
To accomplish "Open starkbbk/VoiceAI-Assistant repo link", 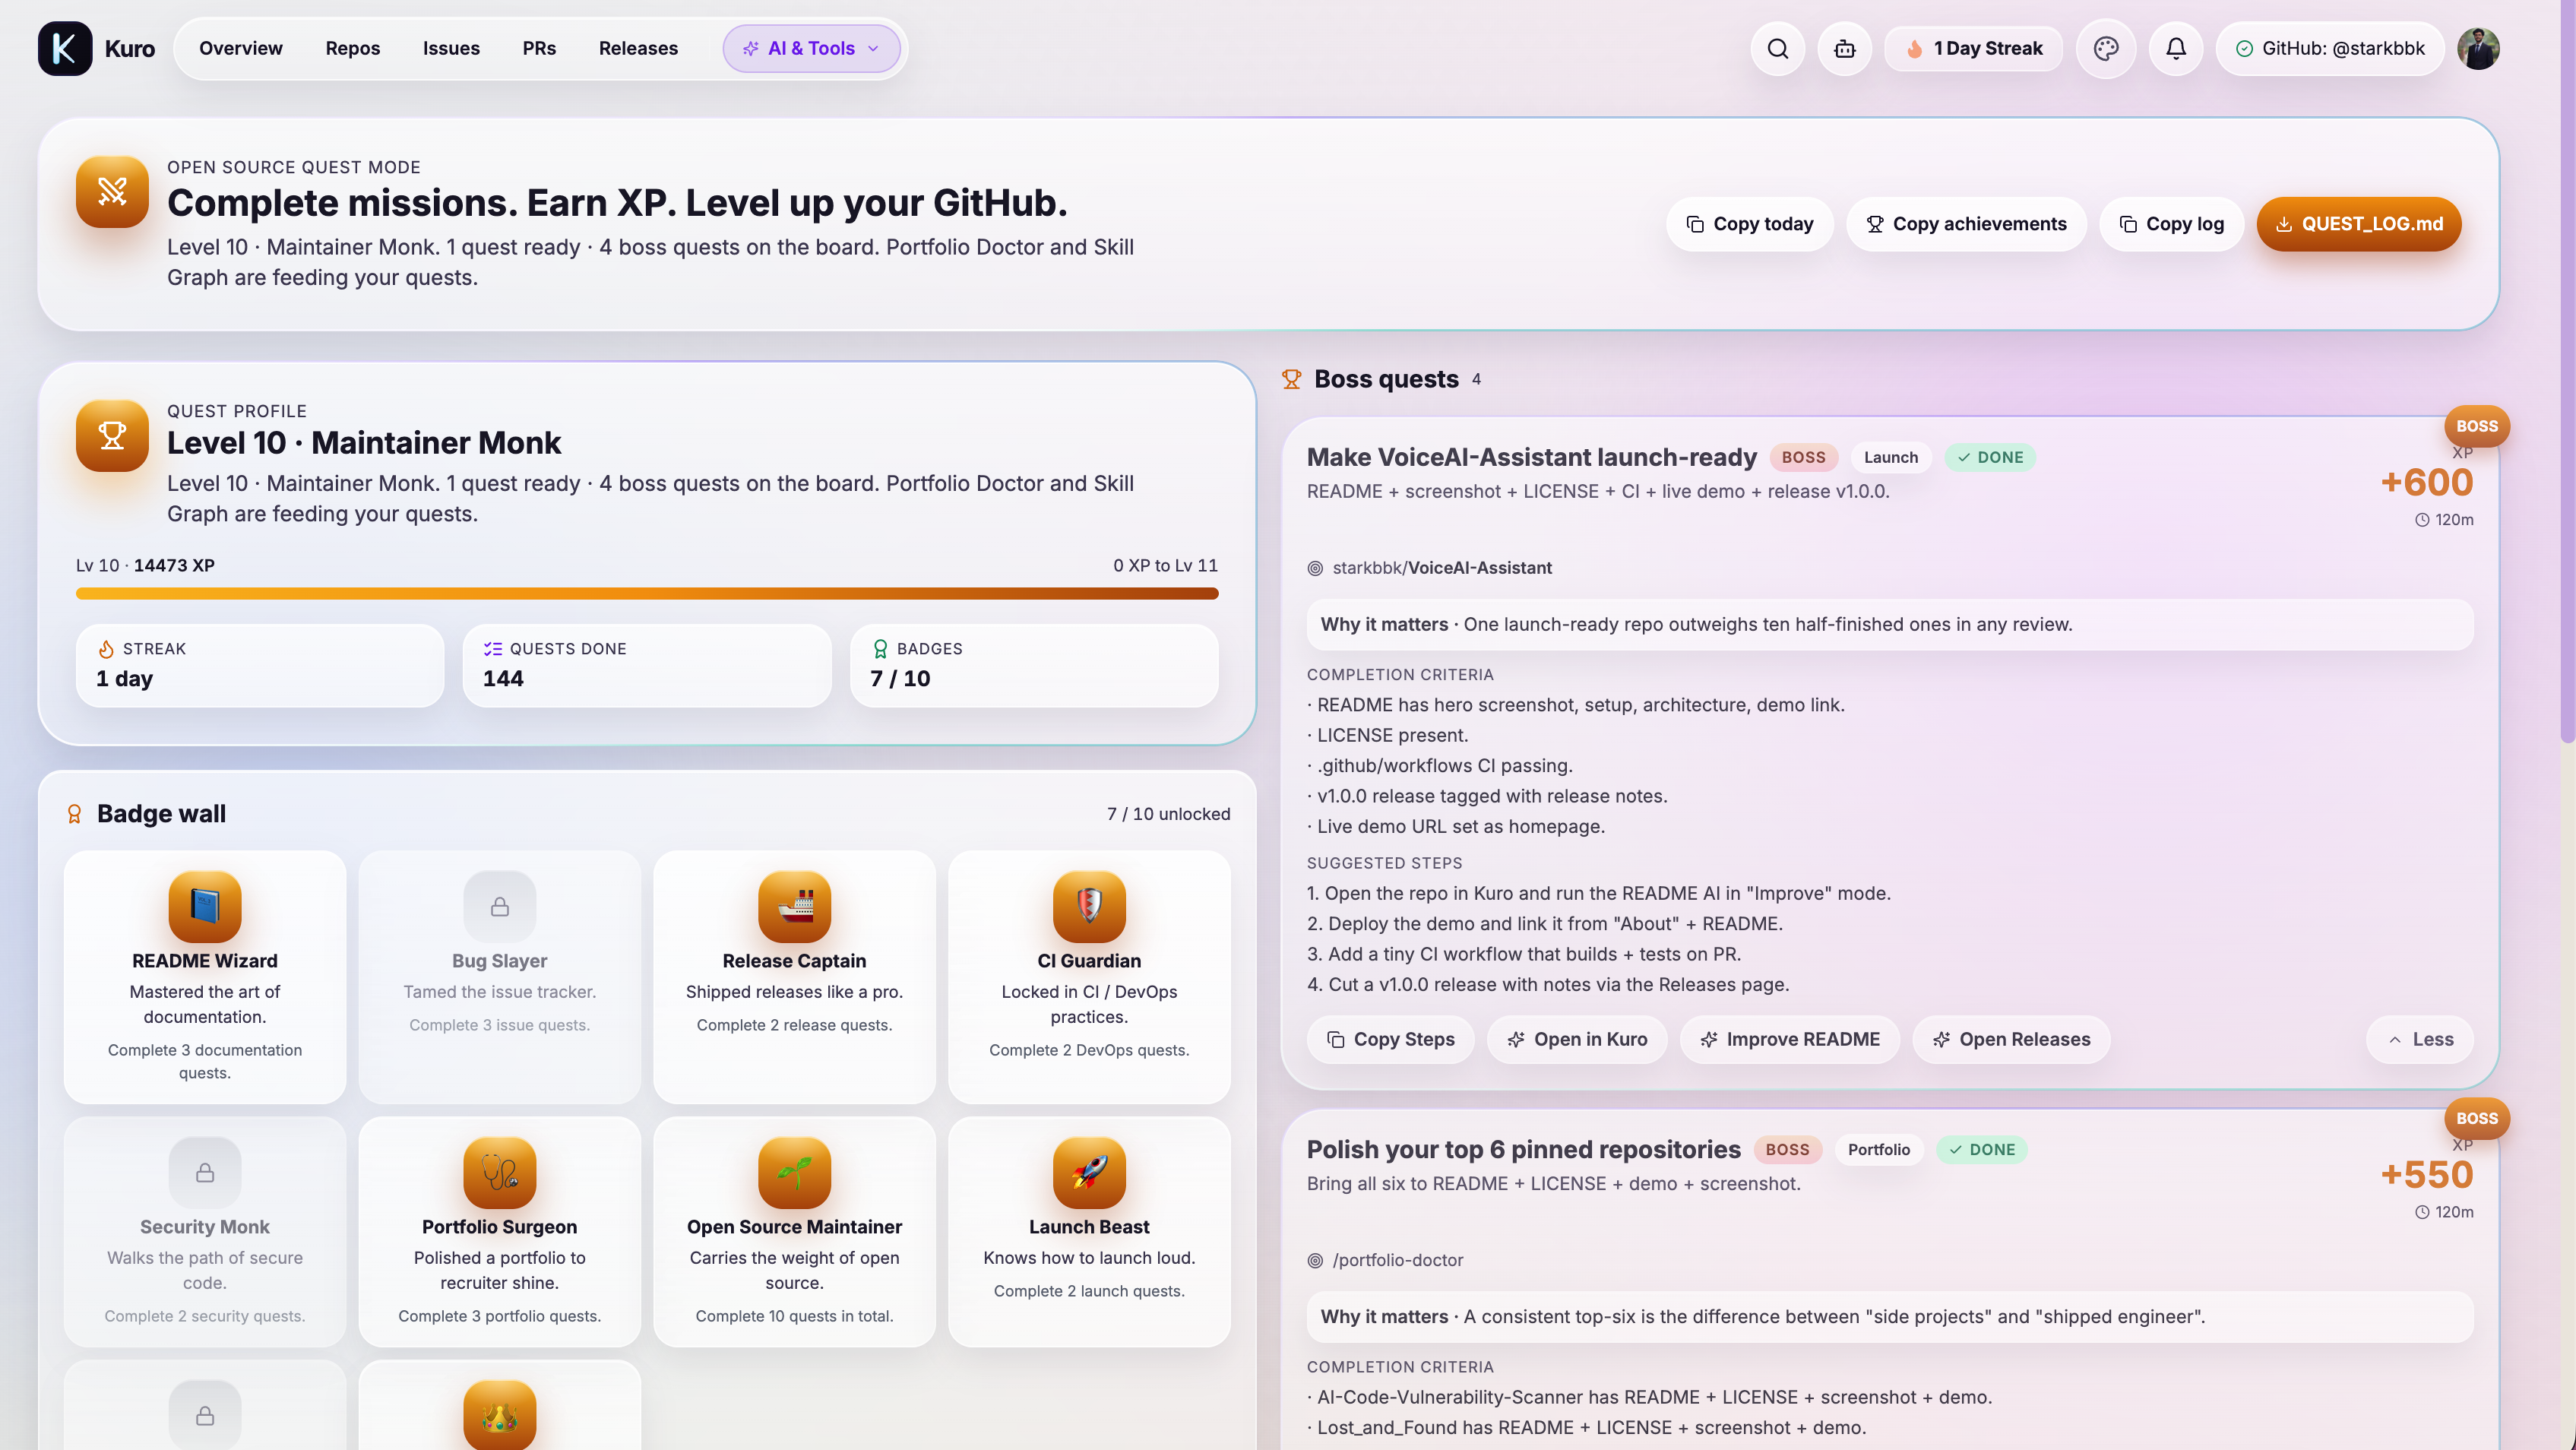I will coord(1441,568).
